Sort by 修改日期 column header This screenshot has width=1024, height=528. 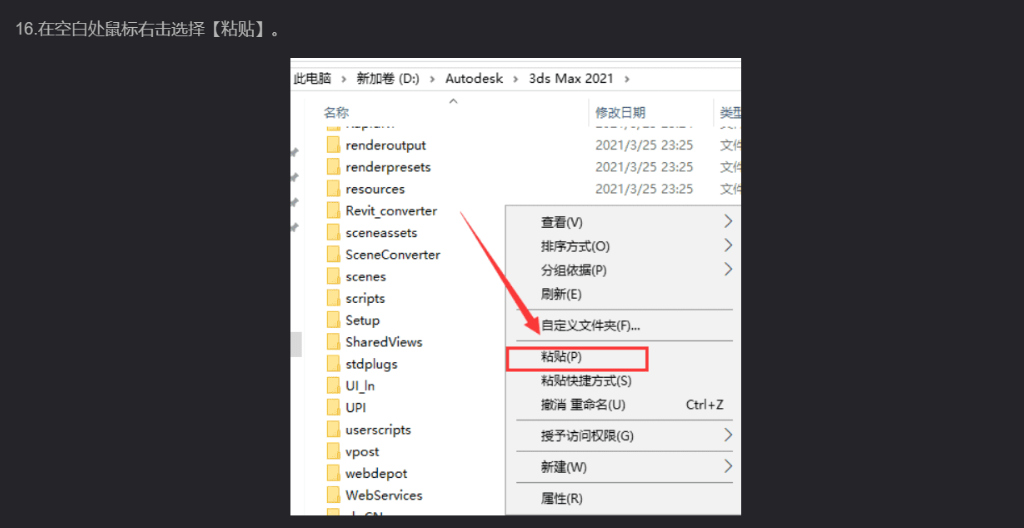tap(620, 113)
